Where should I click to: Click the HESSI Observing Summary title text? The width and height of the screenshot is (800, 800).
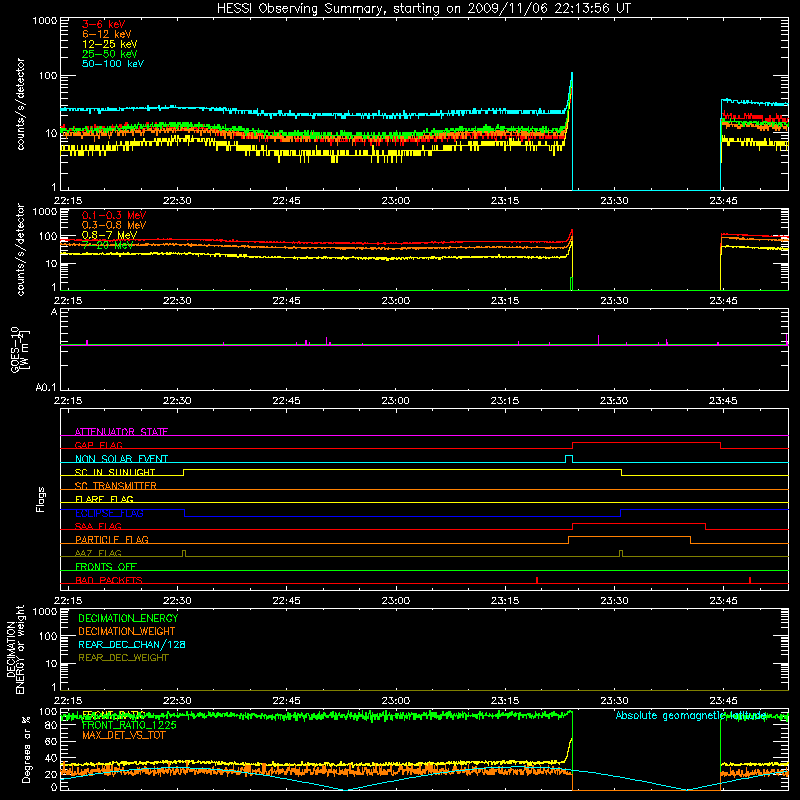[423, 9]
